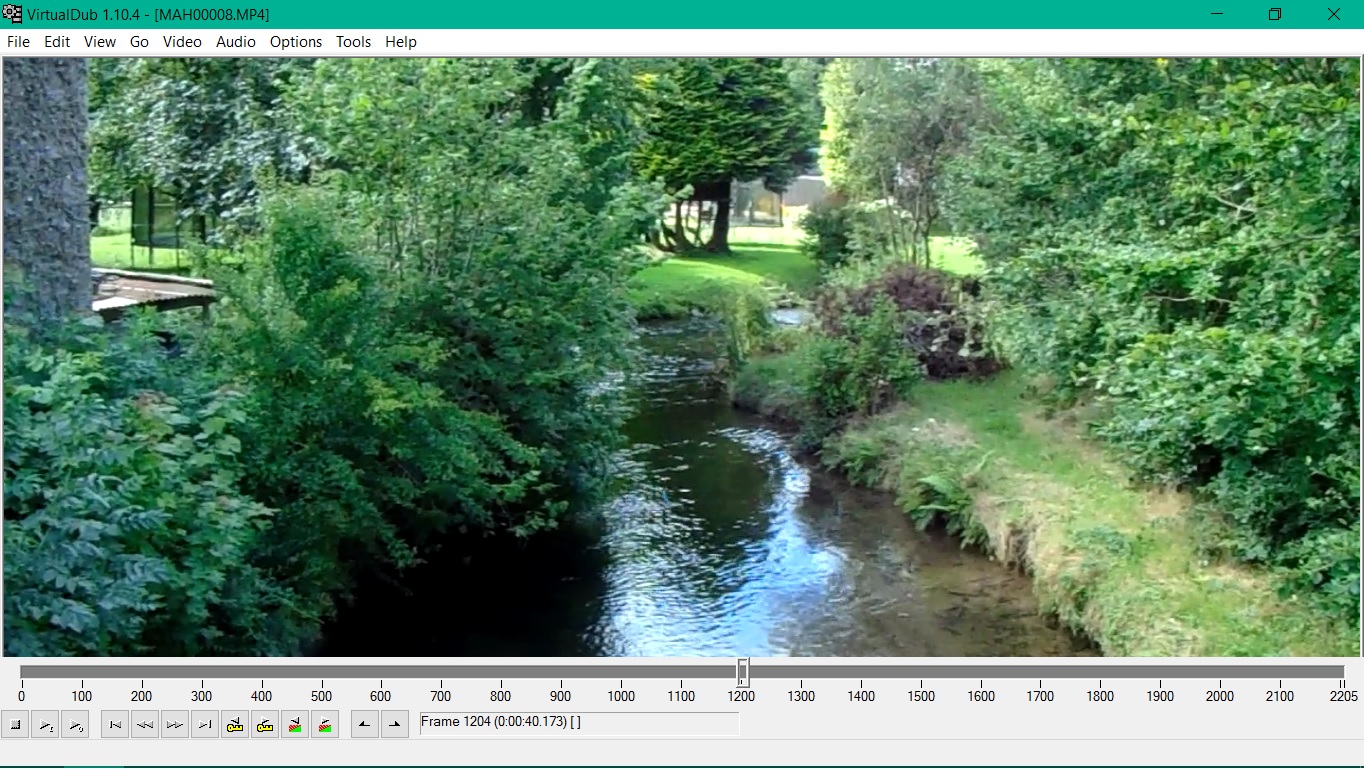Viewport: 1364px width, 770px height.
Task: Jump to the end of the video
Action: point(205,725)
